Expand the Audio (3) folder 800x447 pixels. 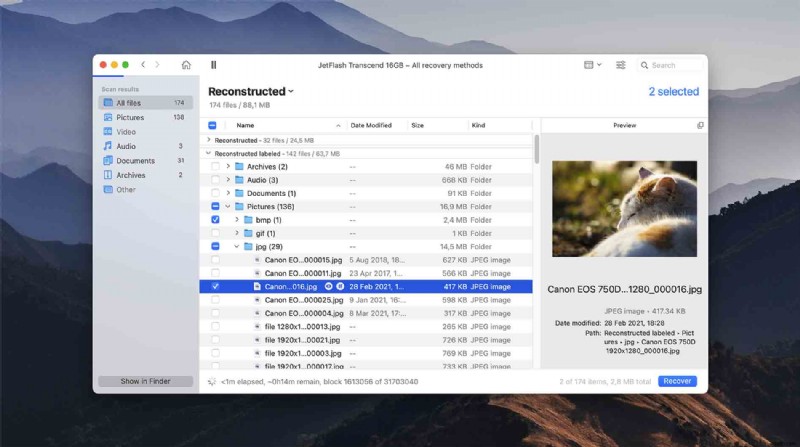tap(228, 180)
